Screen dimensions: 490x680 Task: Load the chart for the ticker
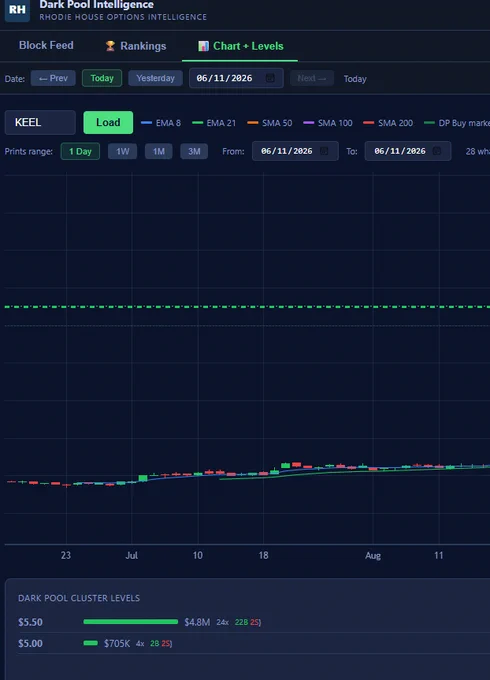(108, 122)
